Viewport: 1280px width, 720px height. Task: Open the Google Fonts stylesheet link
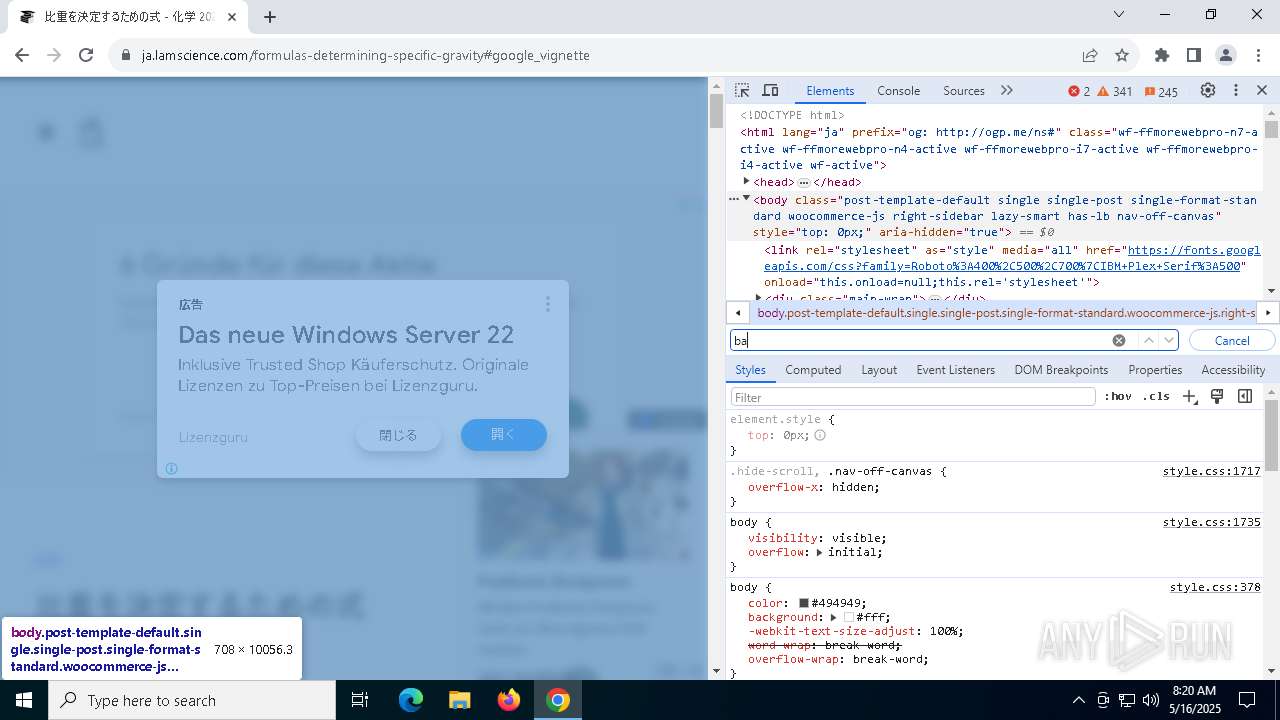[1012, 258]
